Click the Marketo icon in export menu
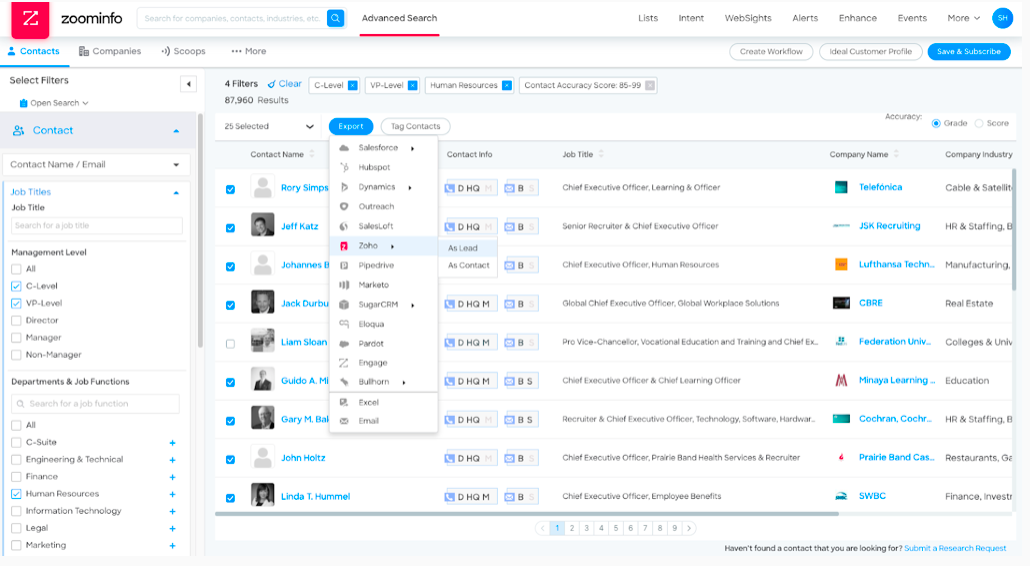Viewport: 1030px width, 566px height. (x=344, y=285)
